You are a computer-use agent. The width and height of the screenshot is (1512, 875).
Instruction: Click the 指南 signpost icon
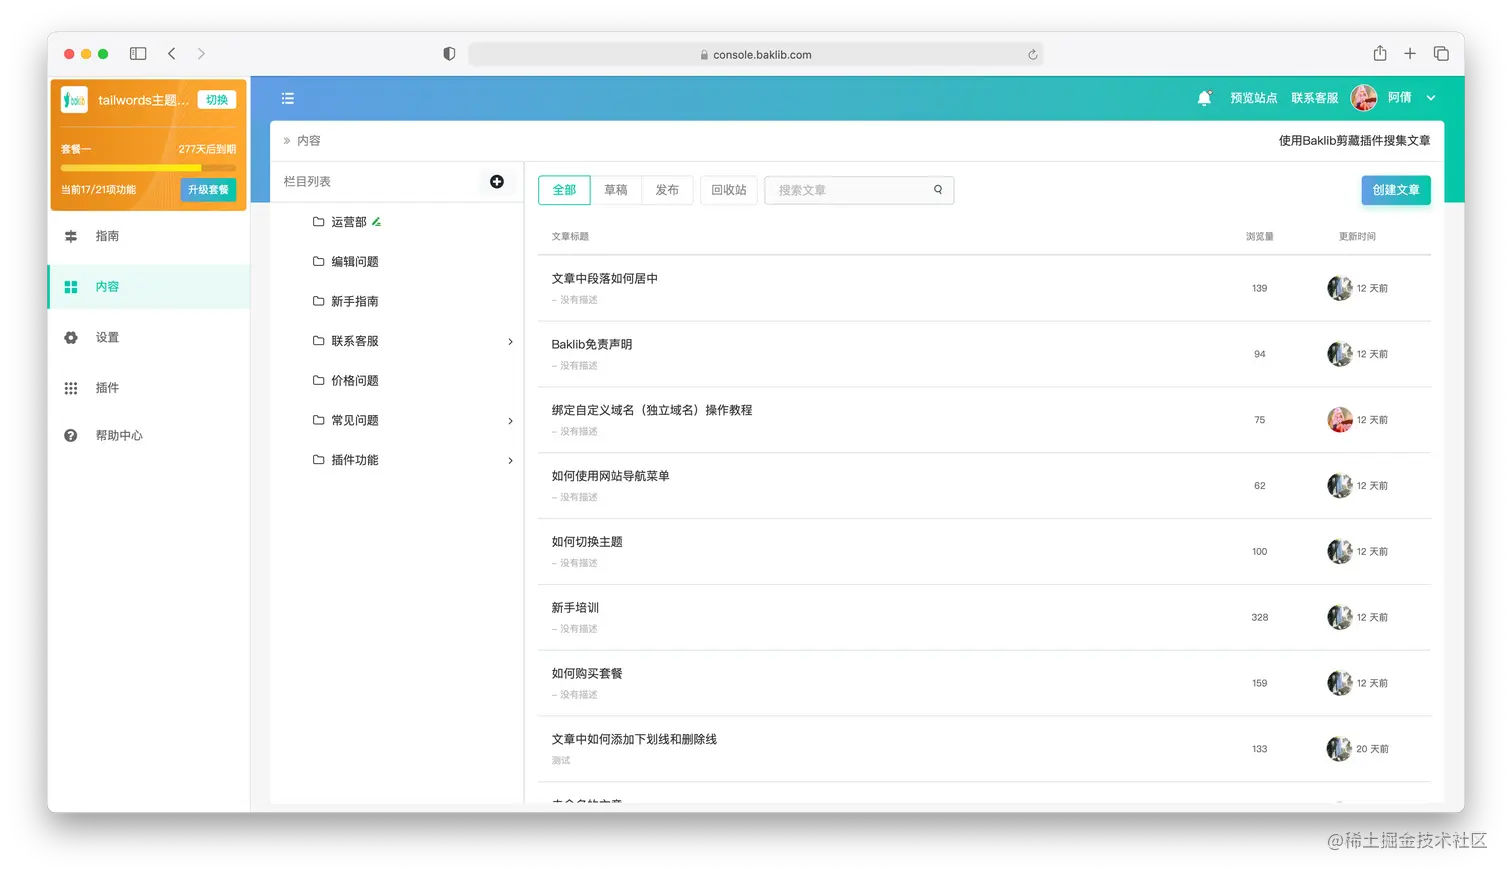71,237
